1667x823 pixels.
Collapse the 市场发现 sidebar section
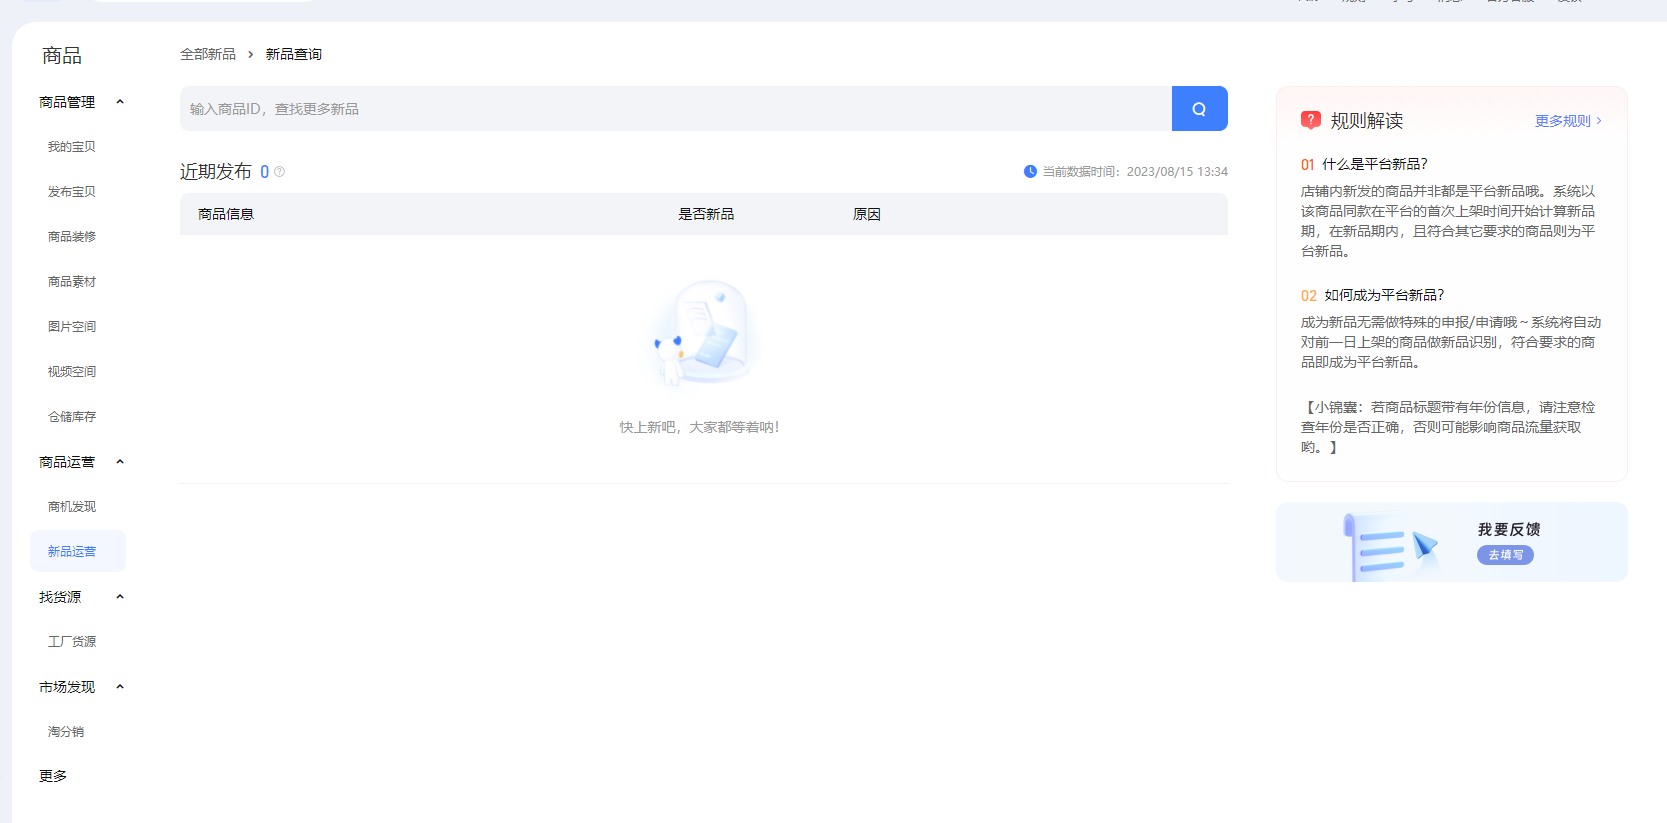pyautogui.click(x=120, y=687)
